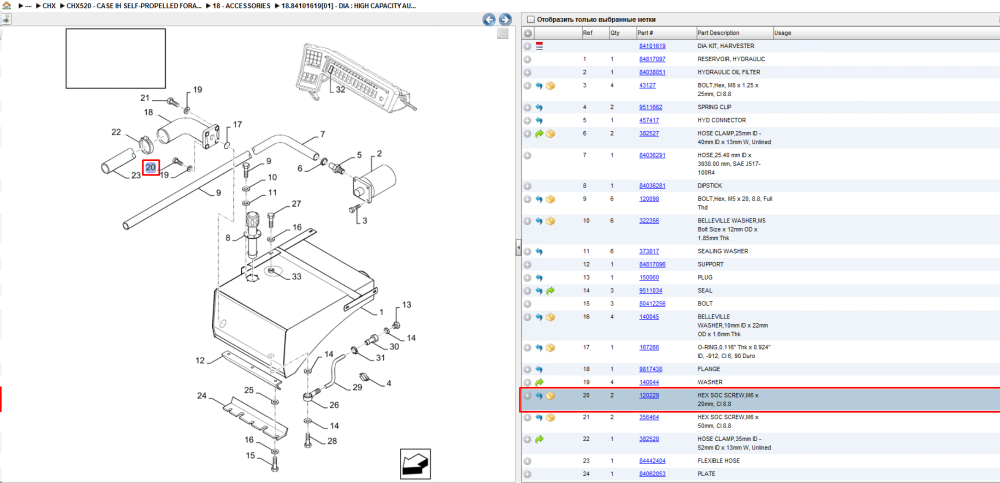Click the Qty column header
The image size is (1000, 483).
(615, 33)
